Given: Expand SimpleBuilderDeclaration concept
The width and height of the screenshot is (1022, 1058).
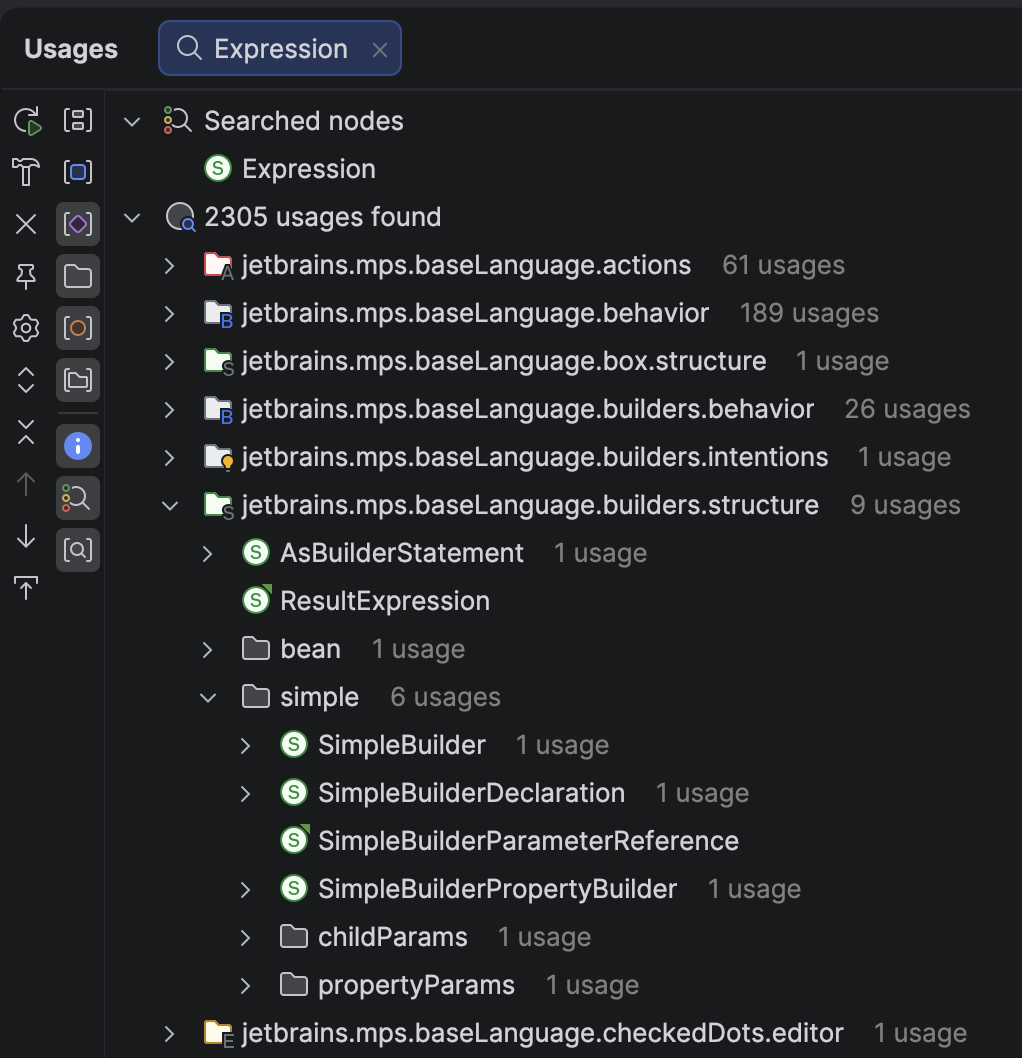Looking at the screenshot, I should (246, 794).
